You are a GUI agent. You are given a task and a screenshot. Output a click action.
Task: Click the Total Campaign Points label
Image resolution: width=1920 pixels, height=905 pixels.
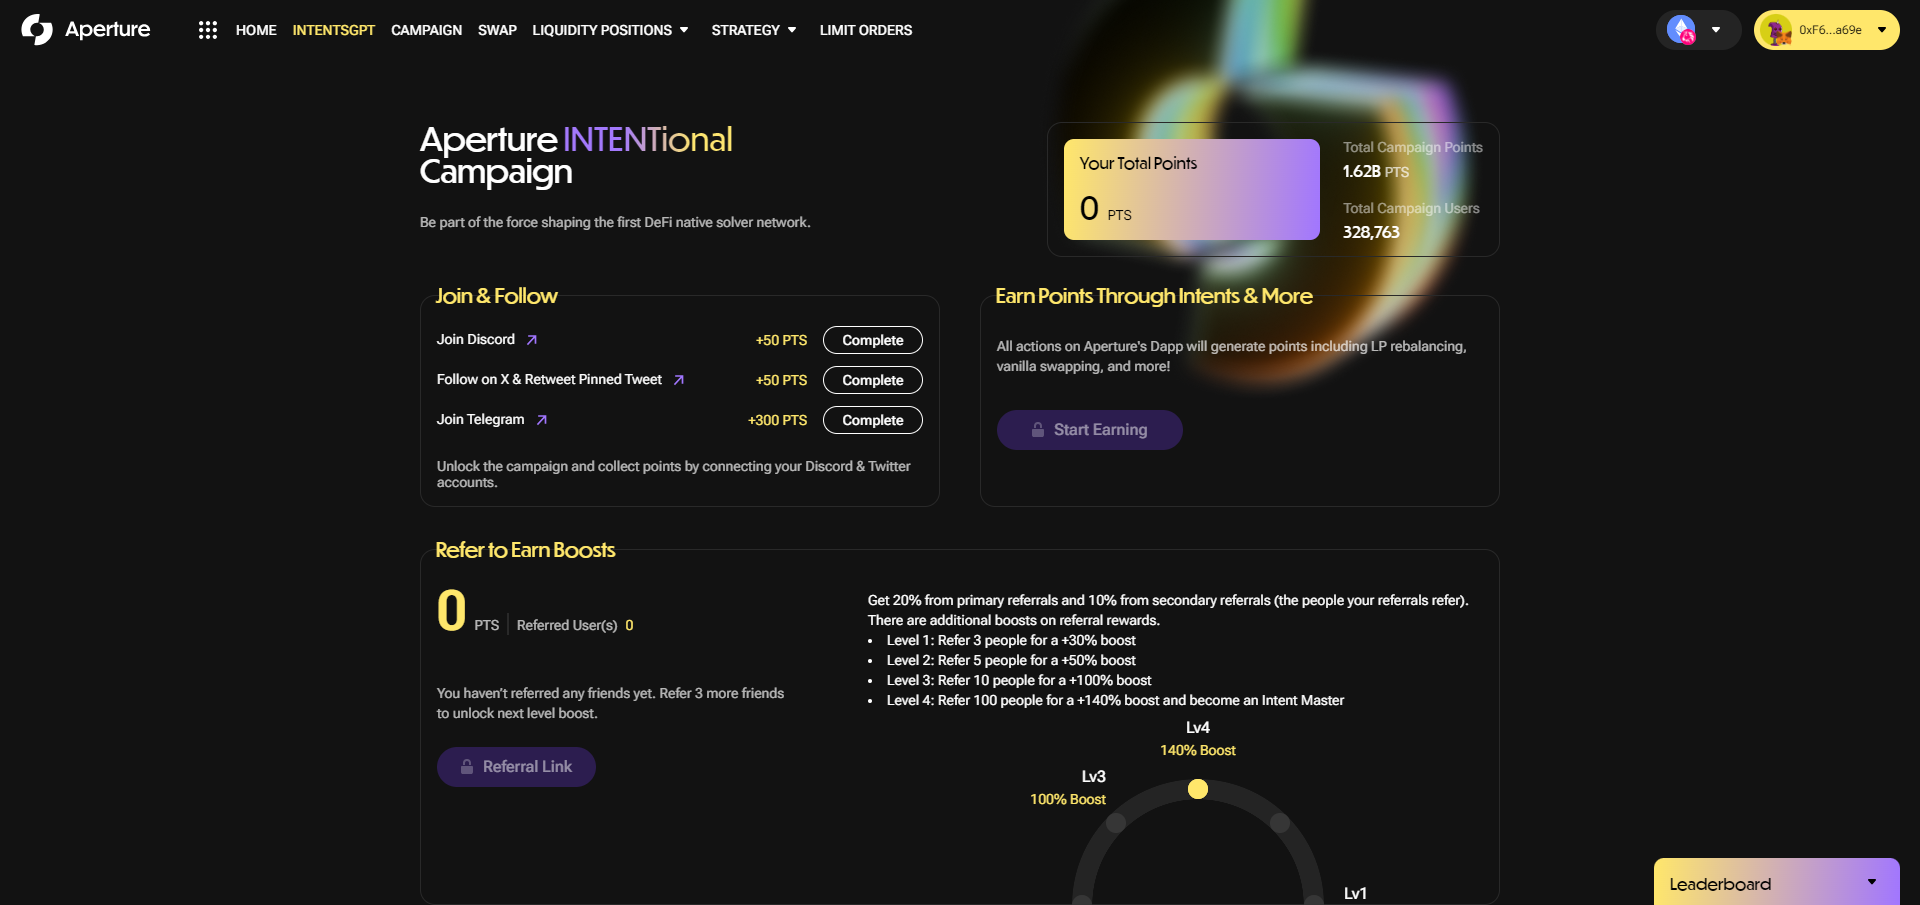coord(1413,147)
